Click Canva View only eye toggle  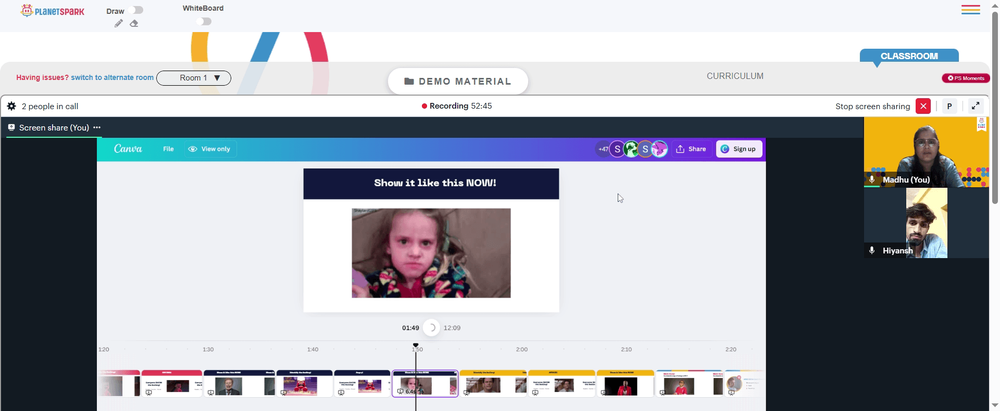coord(209,149)
